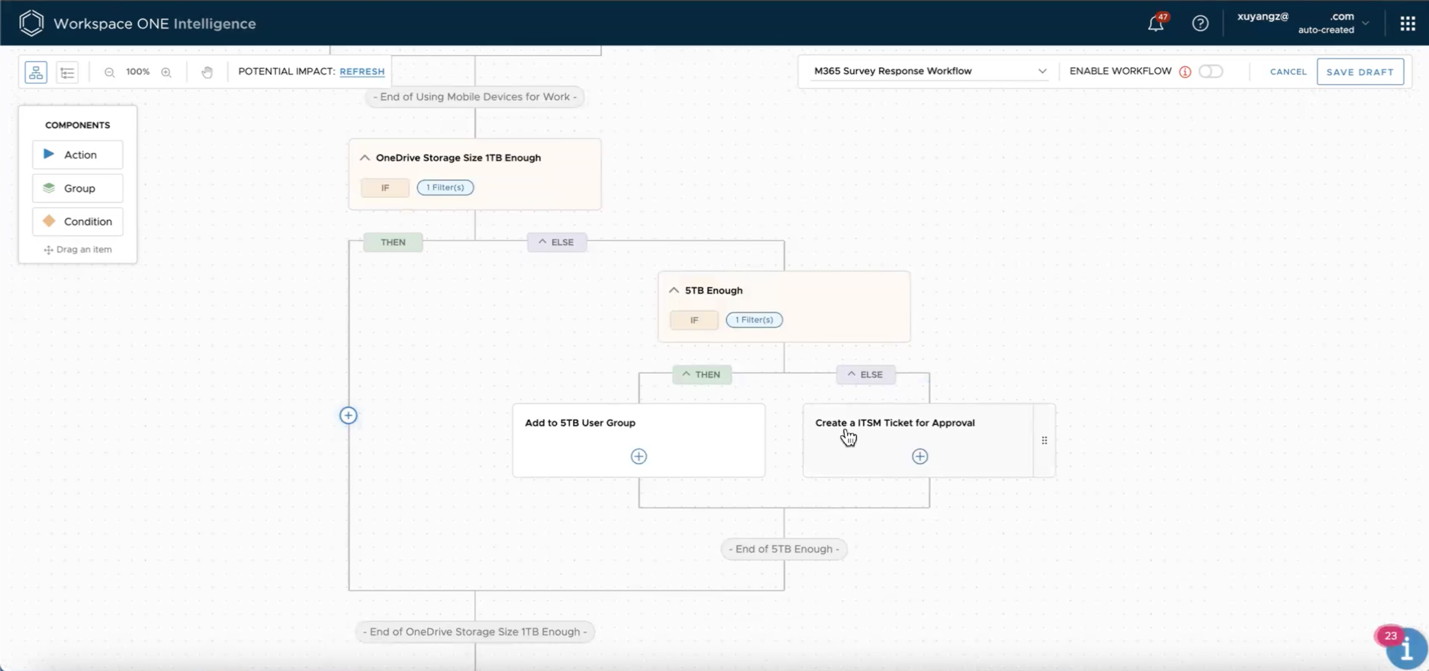
Task: Collapse the ELSE branch under OneDrive condition
Action: [556, 242]
